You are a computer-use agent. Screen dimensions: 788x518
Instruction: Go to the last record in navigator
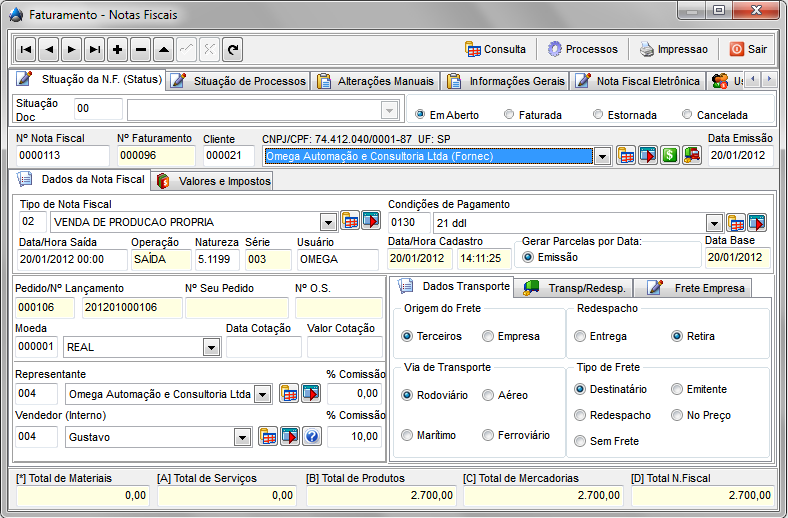coord(95,49)
